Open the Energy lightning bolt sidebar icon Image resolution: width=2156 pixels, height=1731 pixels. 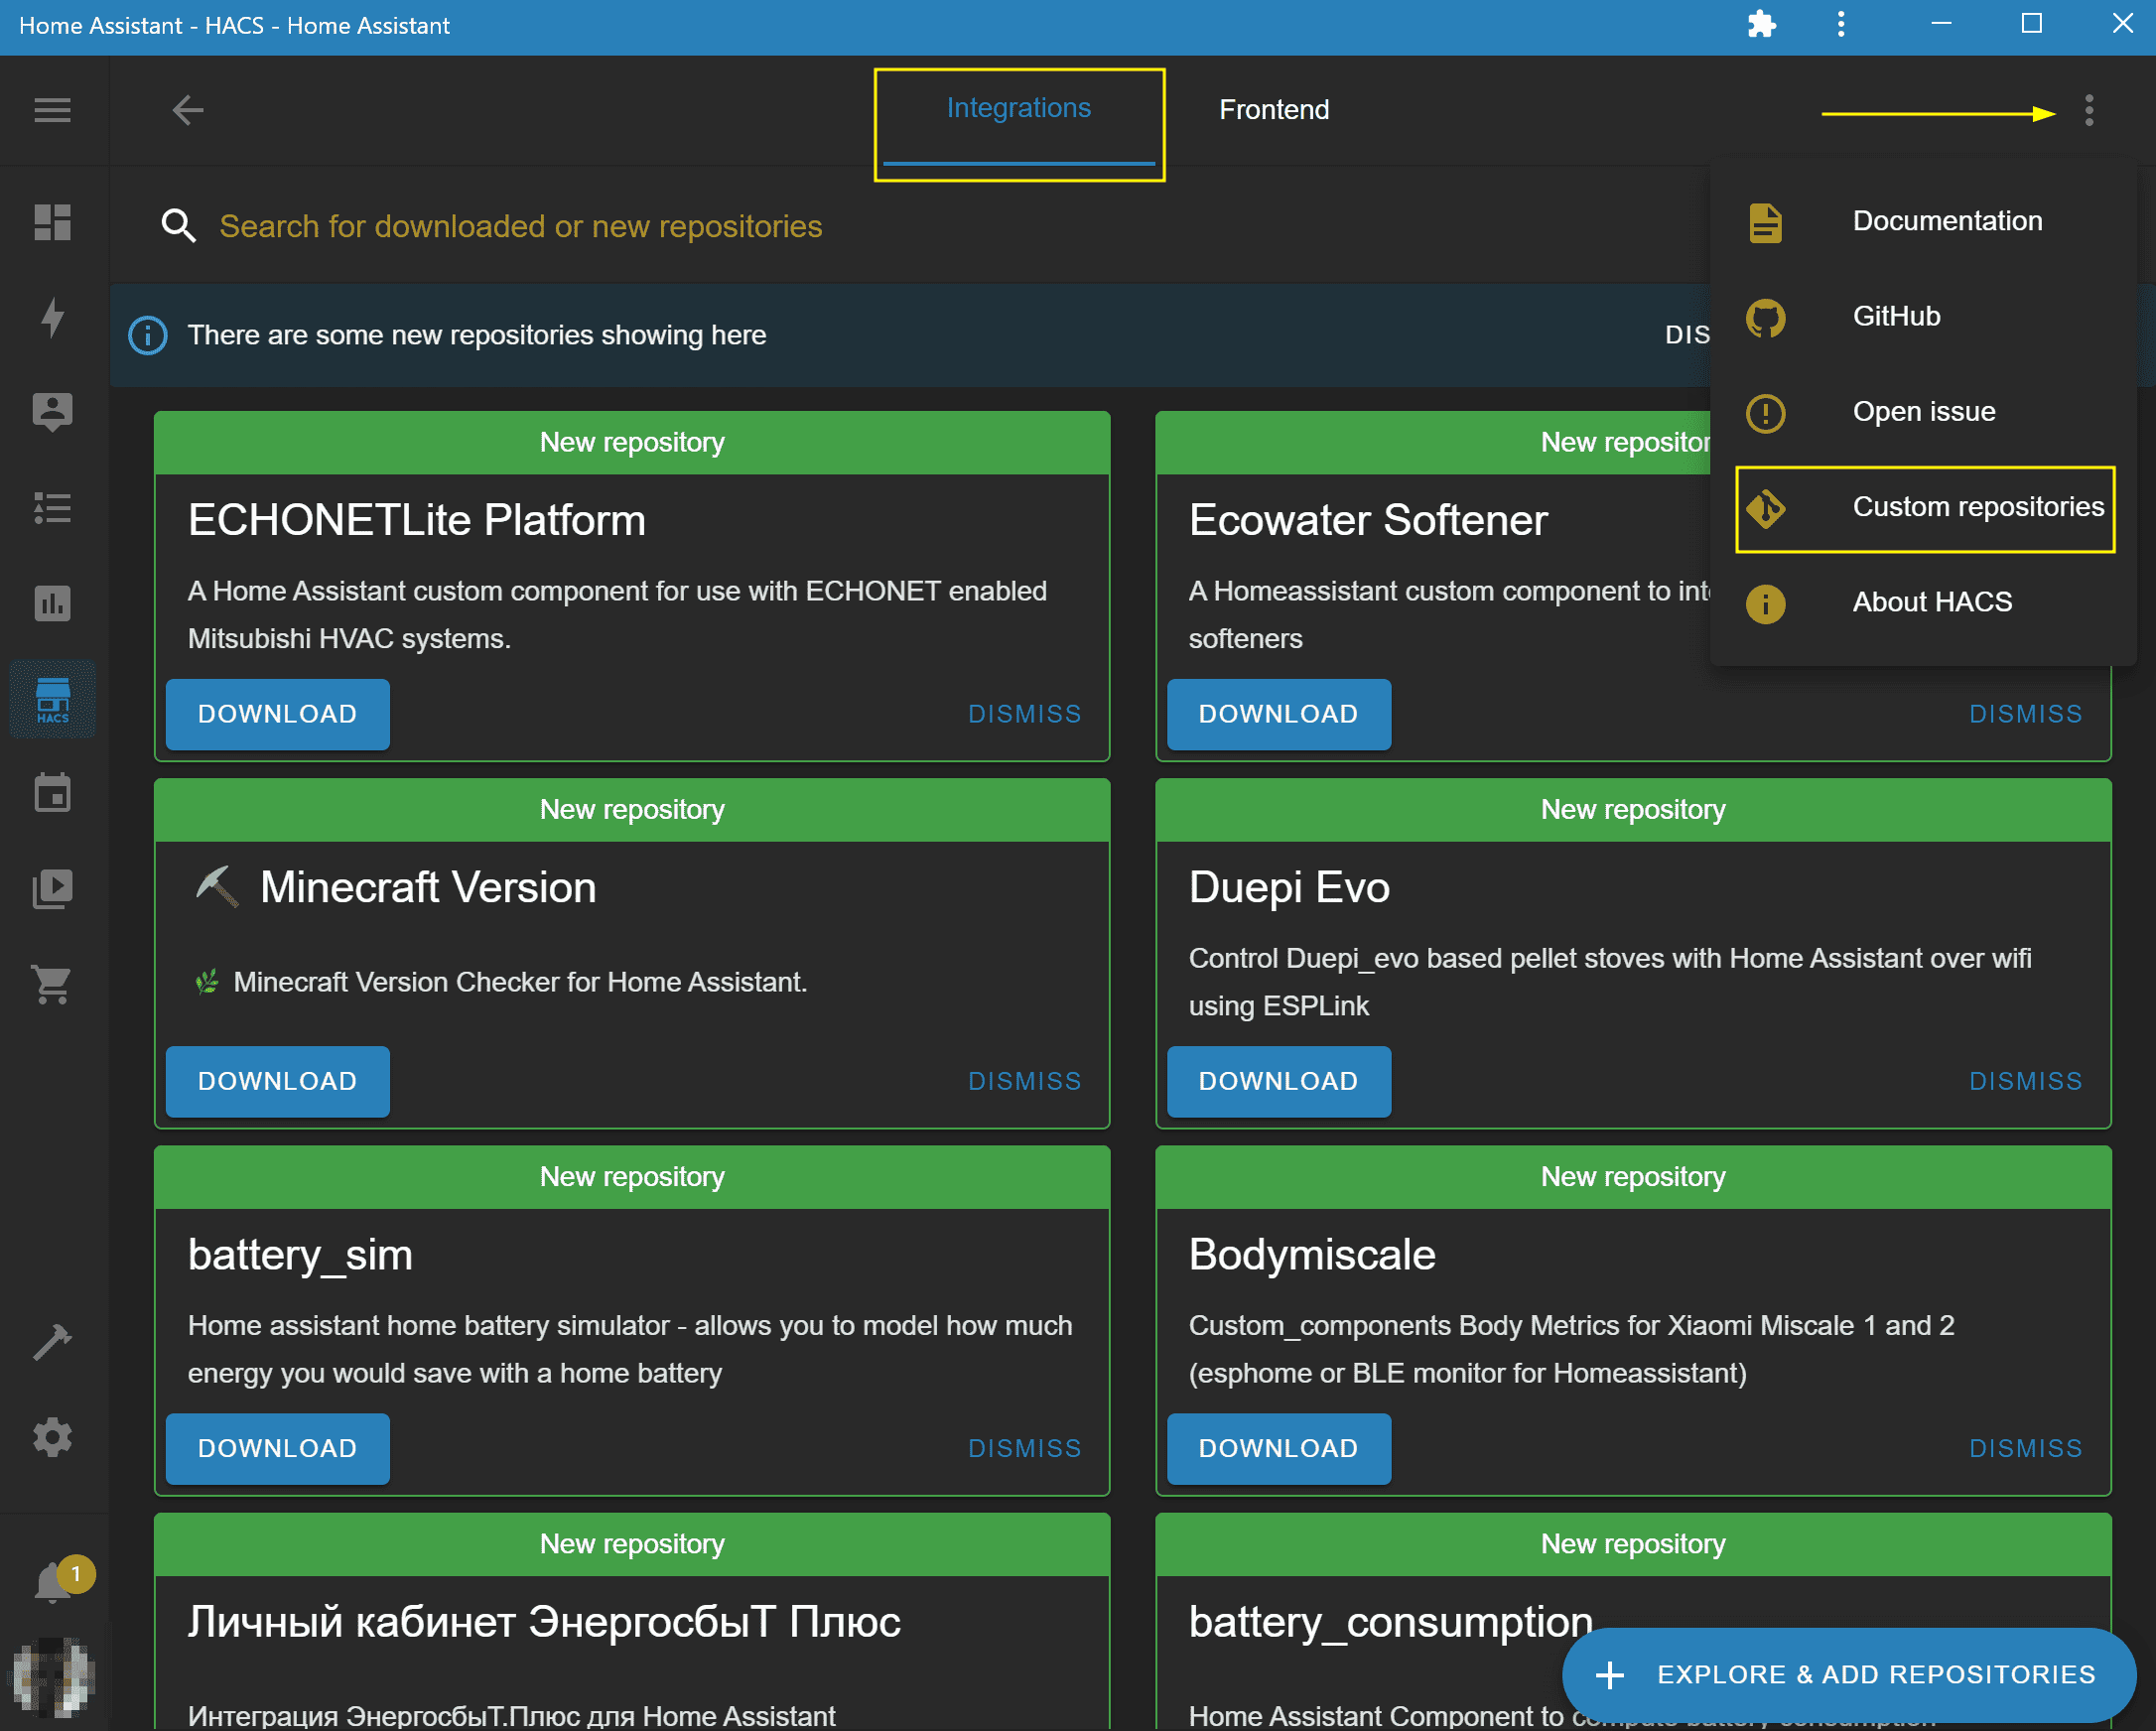[52, 317]
